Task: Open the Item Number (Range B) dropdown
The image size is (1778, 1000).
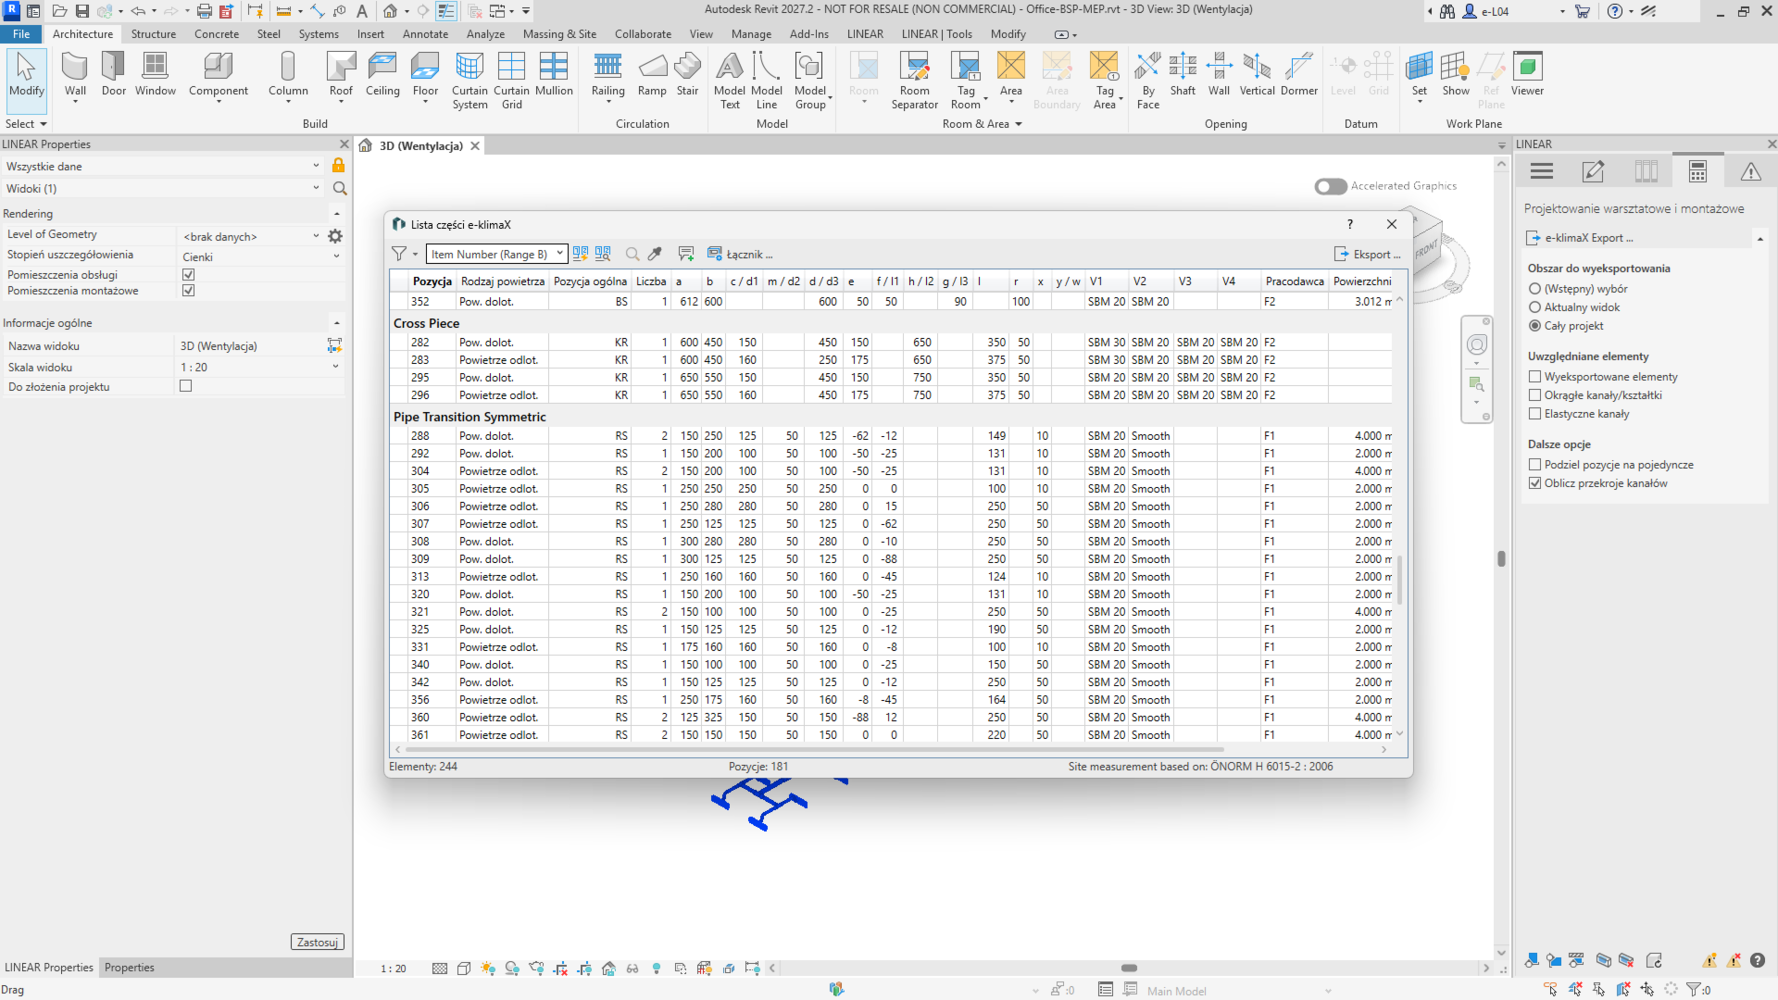Action: pyautogui.click(x=497, y=254)
